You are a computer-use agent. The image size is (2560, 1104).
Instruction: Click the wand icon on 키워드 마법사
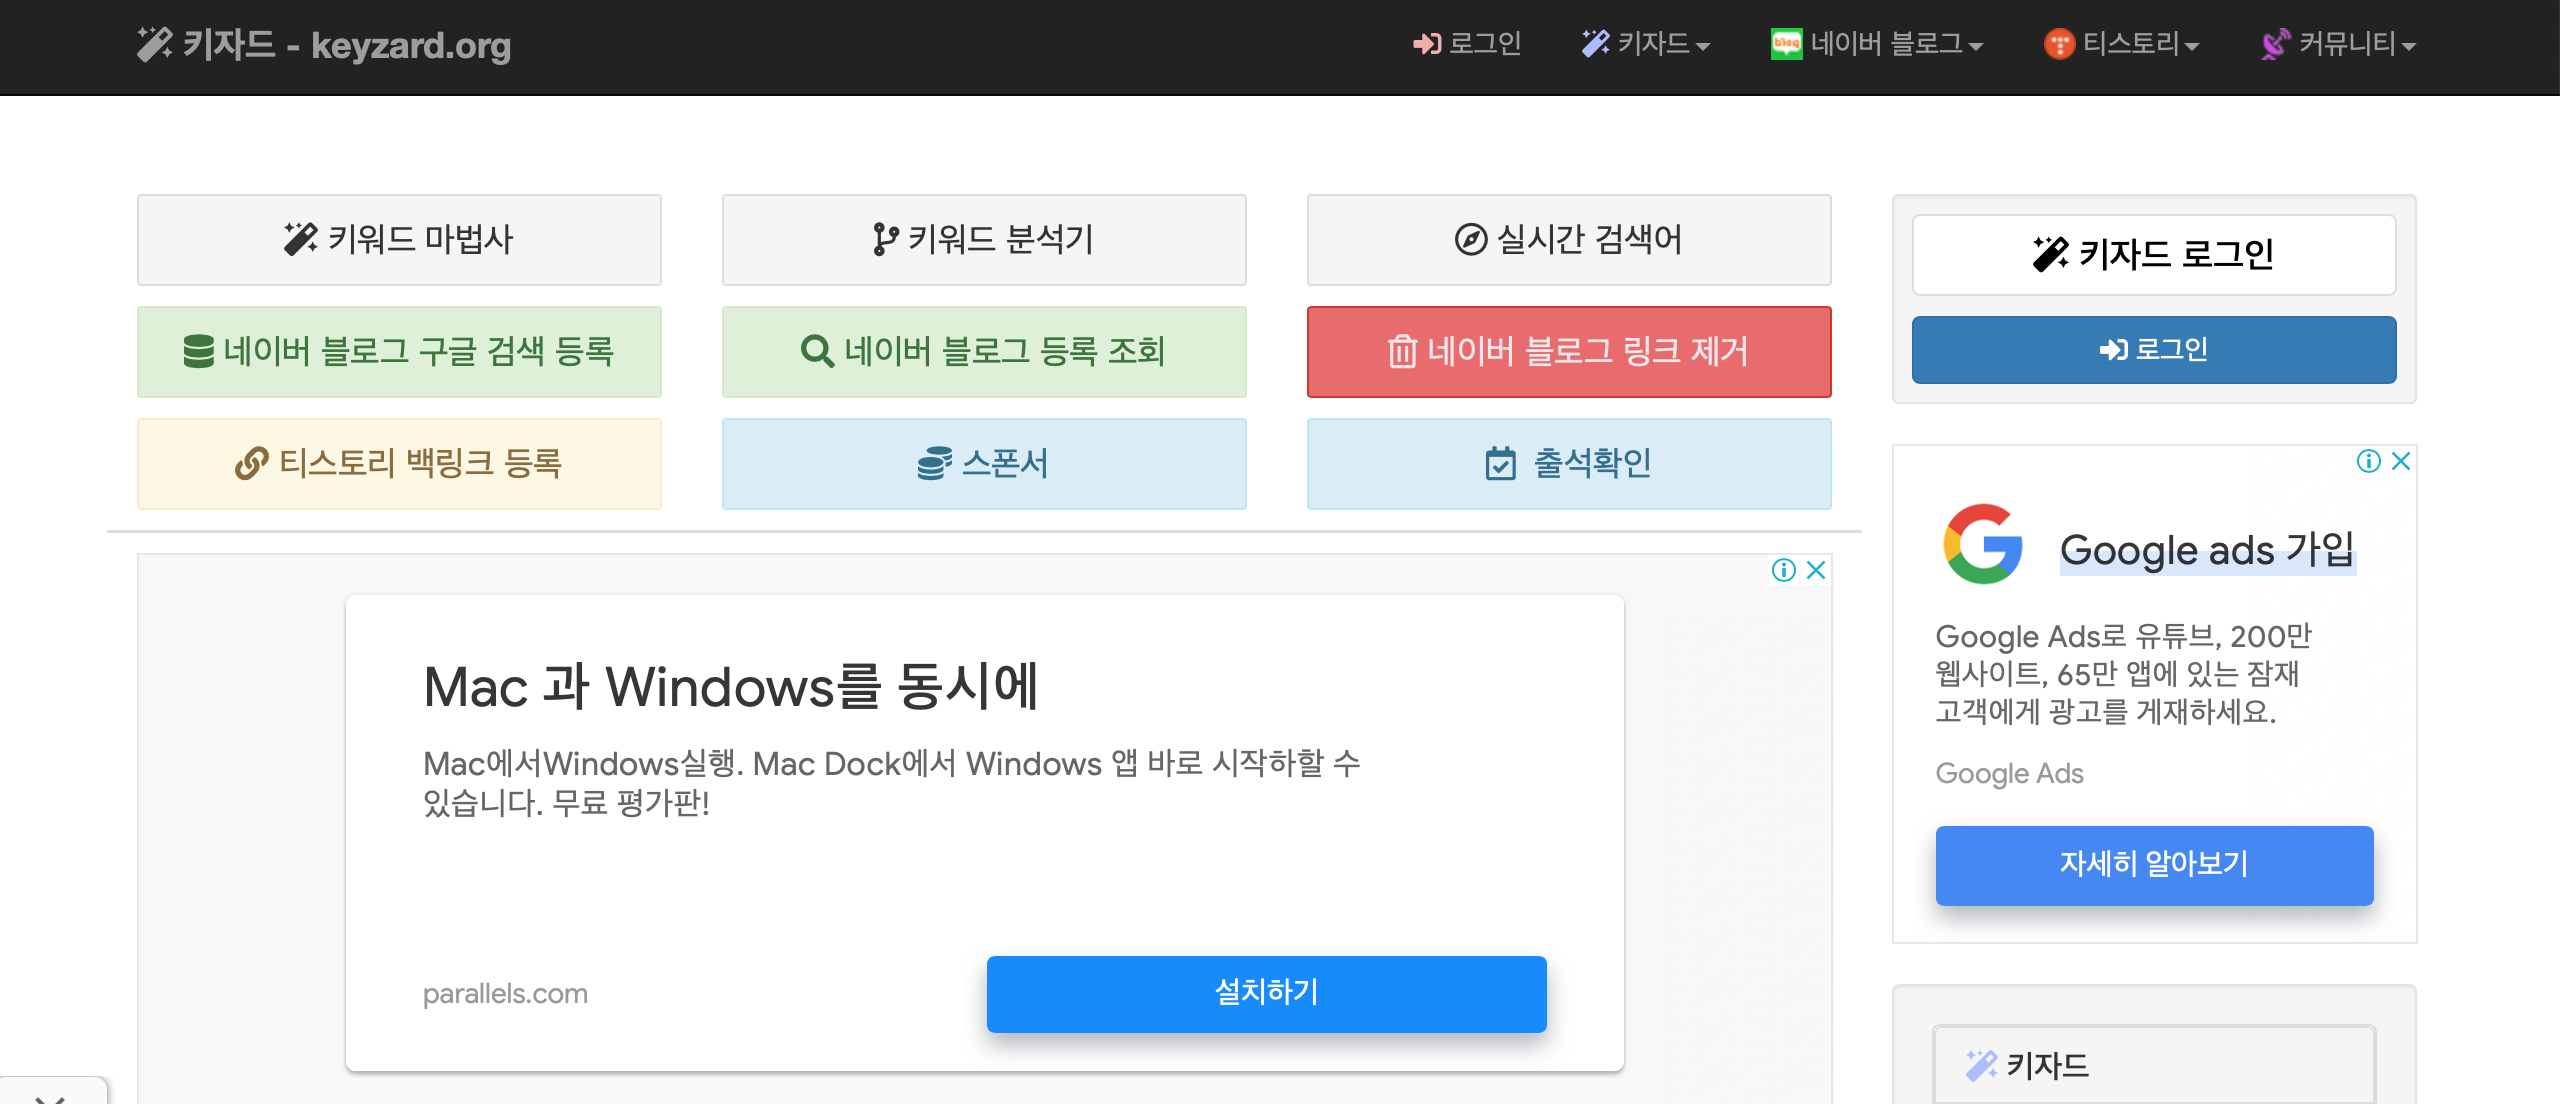point(301,239)
